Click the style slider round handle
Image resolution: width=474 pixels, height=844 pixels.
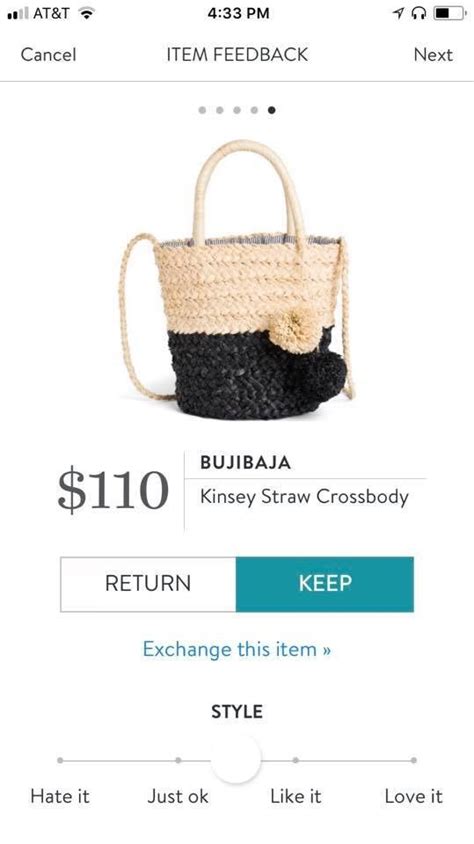click(236, 759)
